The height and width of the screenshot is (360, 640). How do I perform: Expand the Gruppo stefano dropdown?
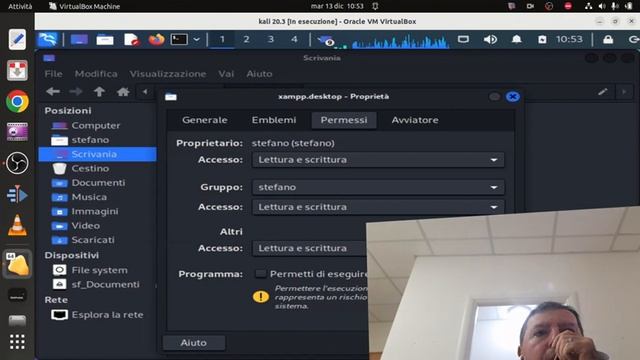(x=378, y=187)
